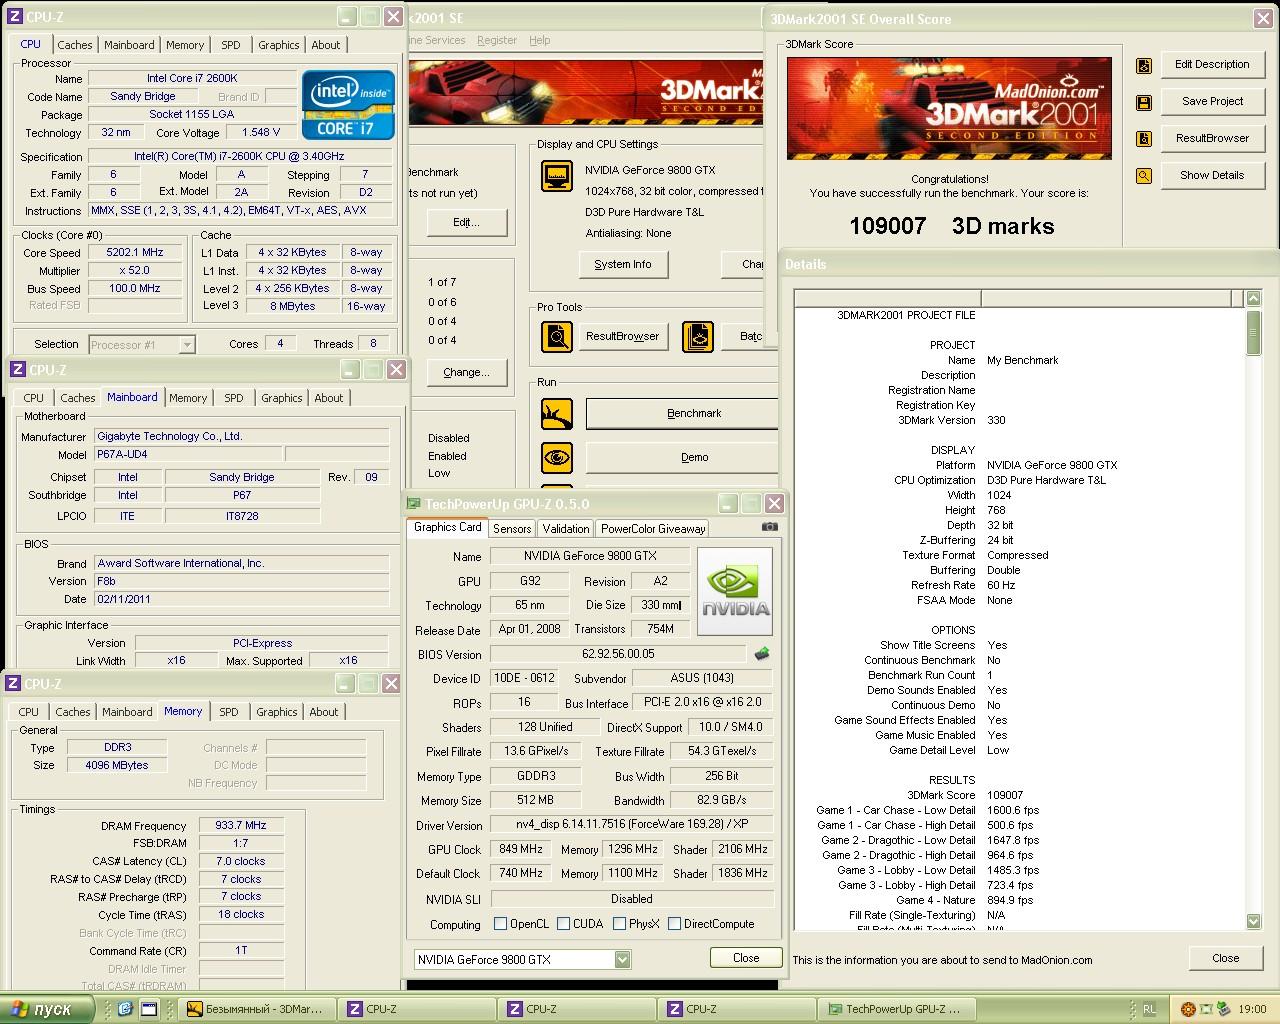Click the CPU-Z title bar icon of CPU tab window
Viewport: 1280px width, 1024px height.
click(x=14, y=17)
